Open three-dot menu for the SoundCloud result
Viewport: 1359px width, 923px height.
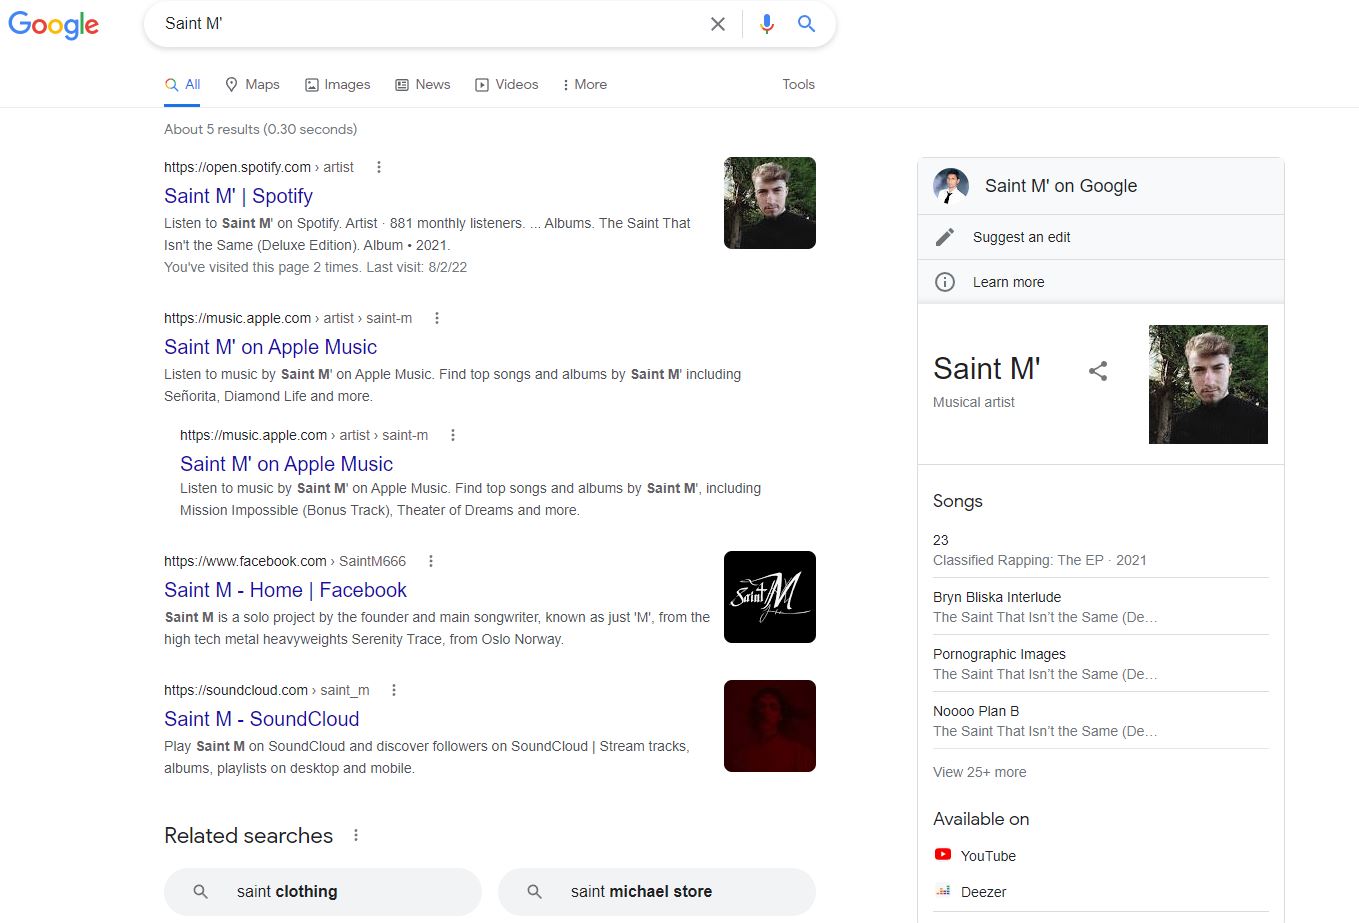(x=394, y=690)
